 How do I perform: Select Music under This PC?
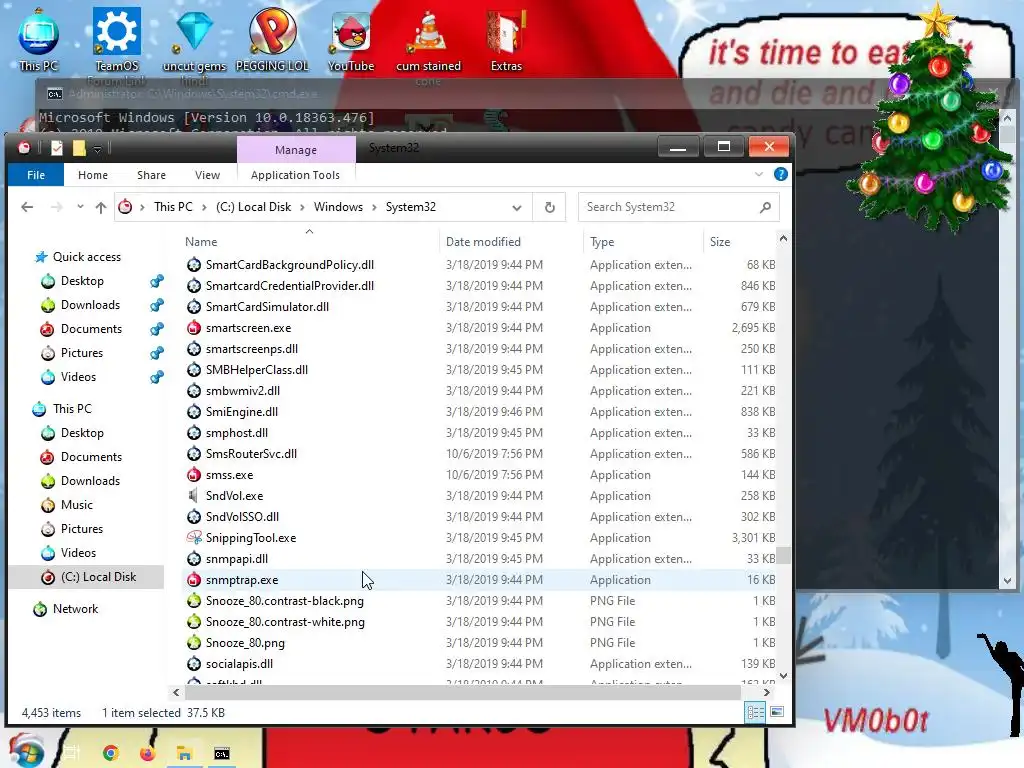(76, 505)
